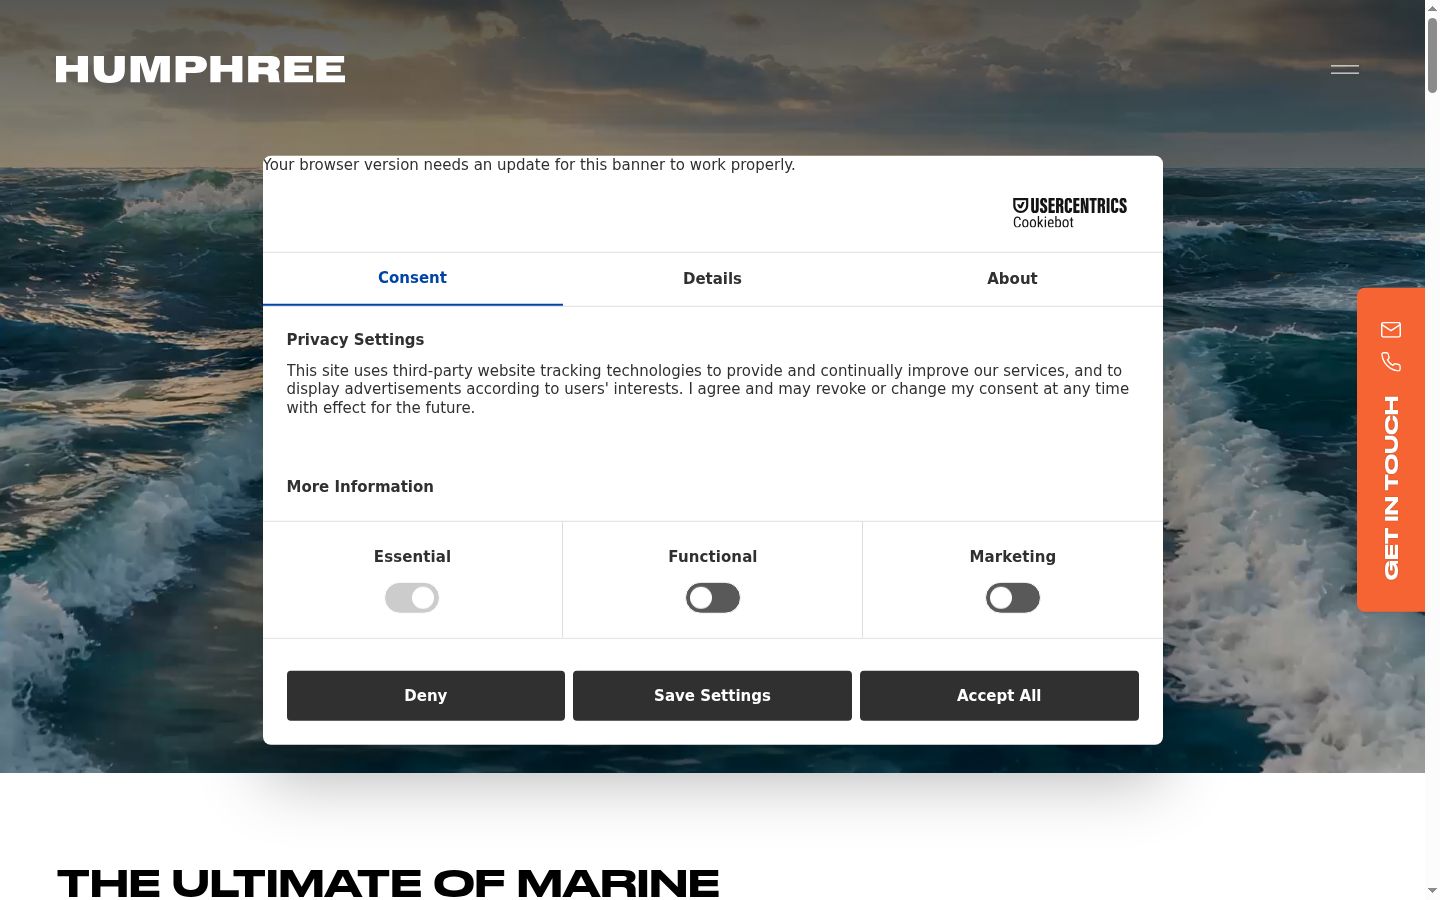Click the HUMPHREE logo

click(200, 69)
